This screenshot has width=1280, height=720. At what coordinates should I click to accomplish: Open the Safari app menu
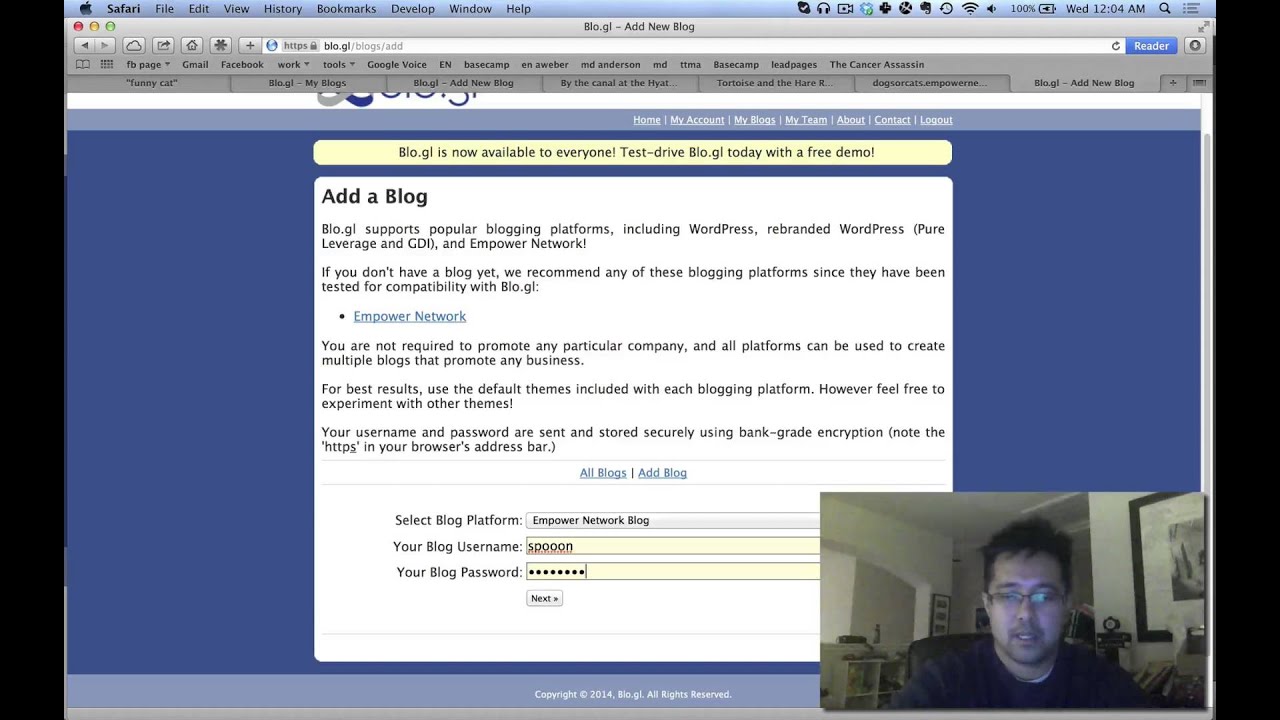(123, 9)
